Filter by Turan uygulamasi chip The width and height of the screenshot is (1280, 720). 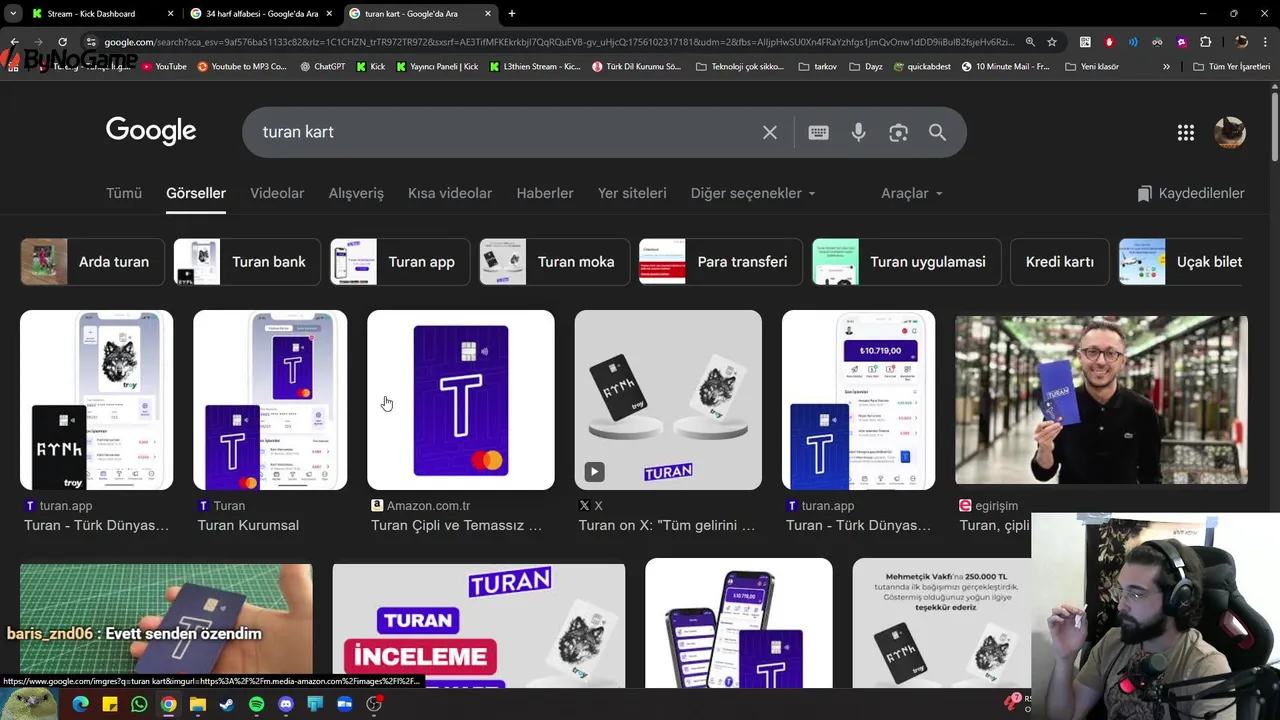(x=906, y=262)
